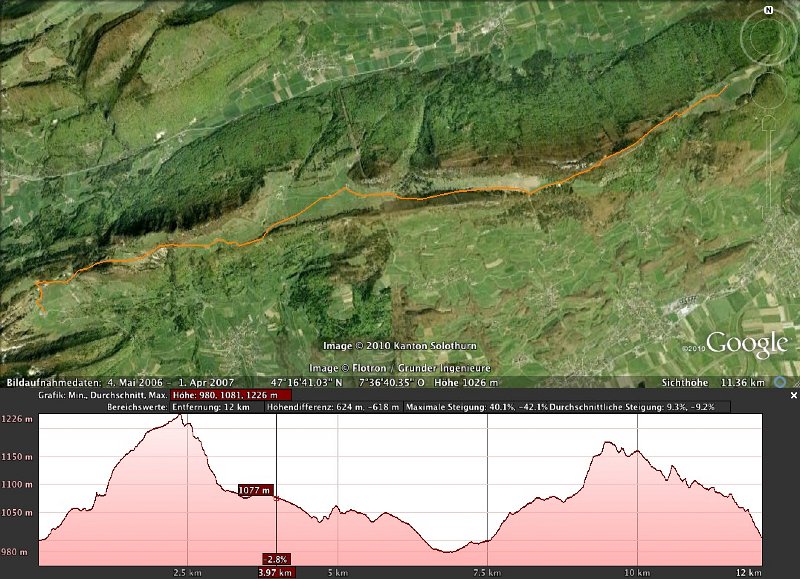Click the 3.97 km distance marker label
This screenshot has width=800, height=579.
click(278, 572)
